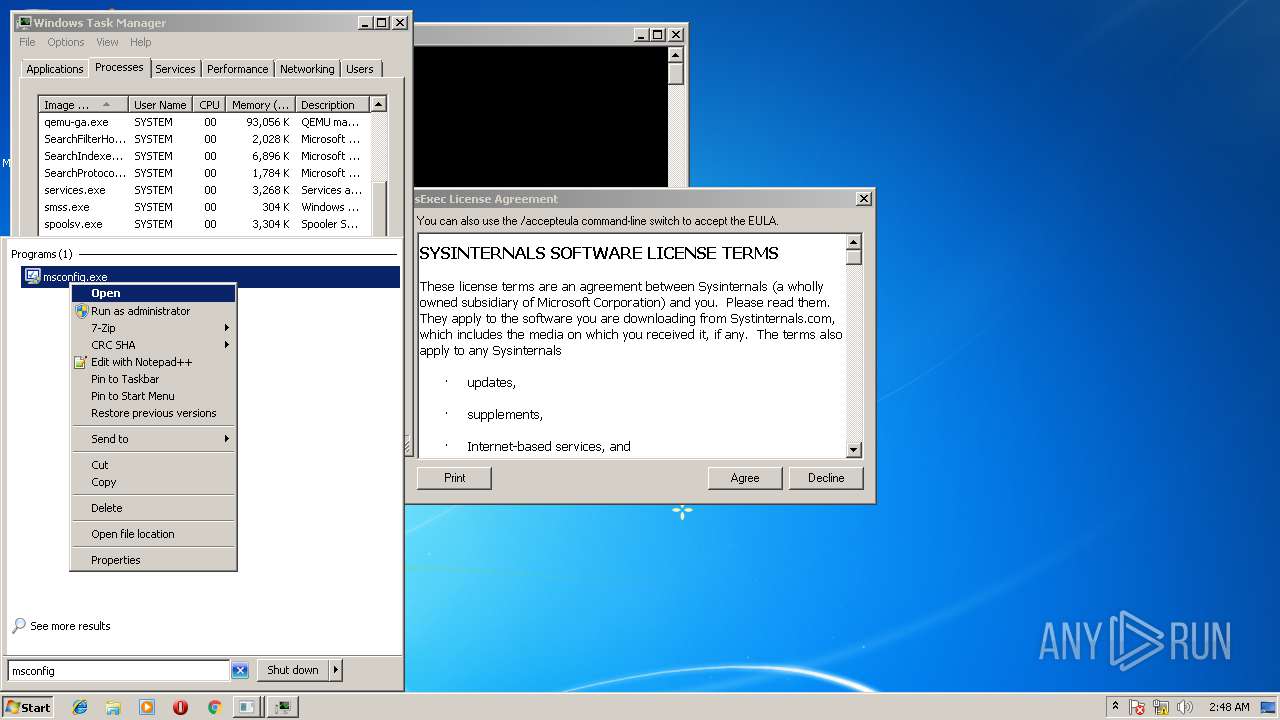This screenshot has height=720, width=1280.
Task: Select the qemu-ga.exe process row
Action: [204, 122]
